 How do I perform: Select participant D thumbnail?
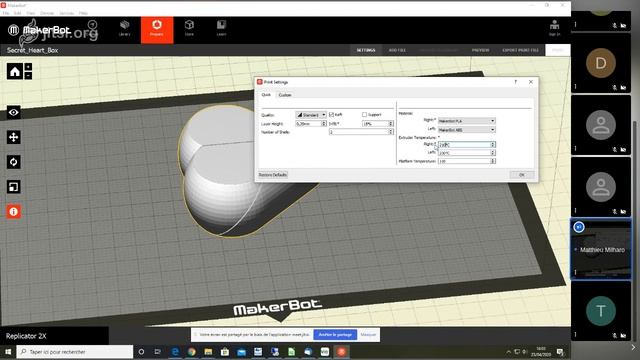[x=601, y=63]
